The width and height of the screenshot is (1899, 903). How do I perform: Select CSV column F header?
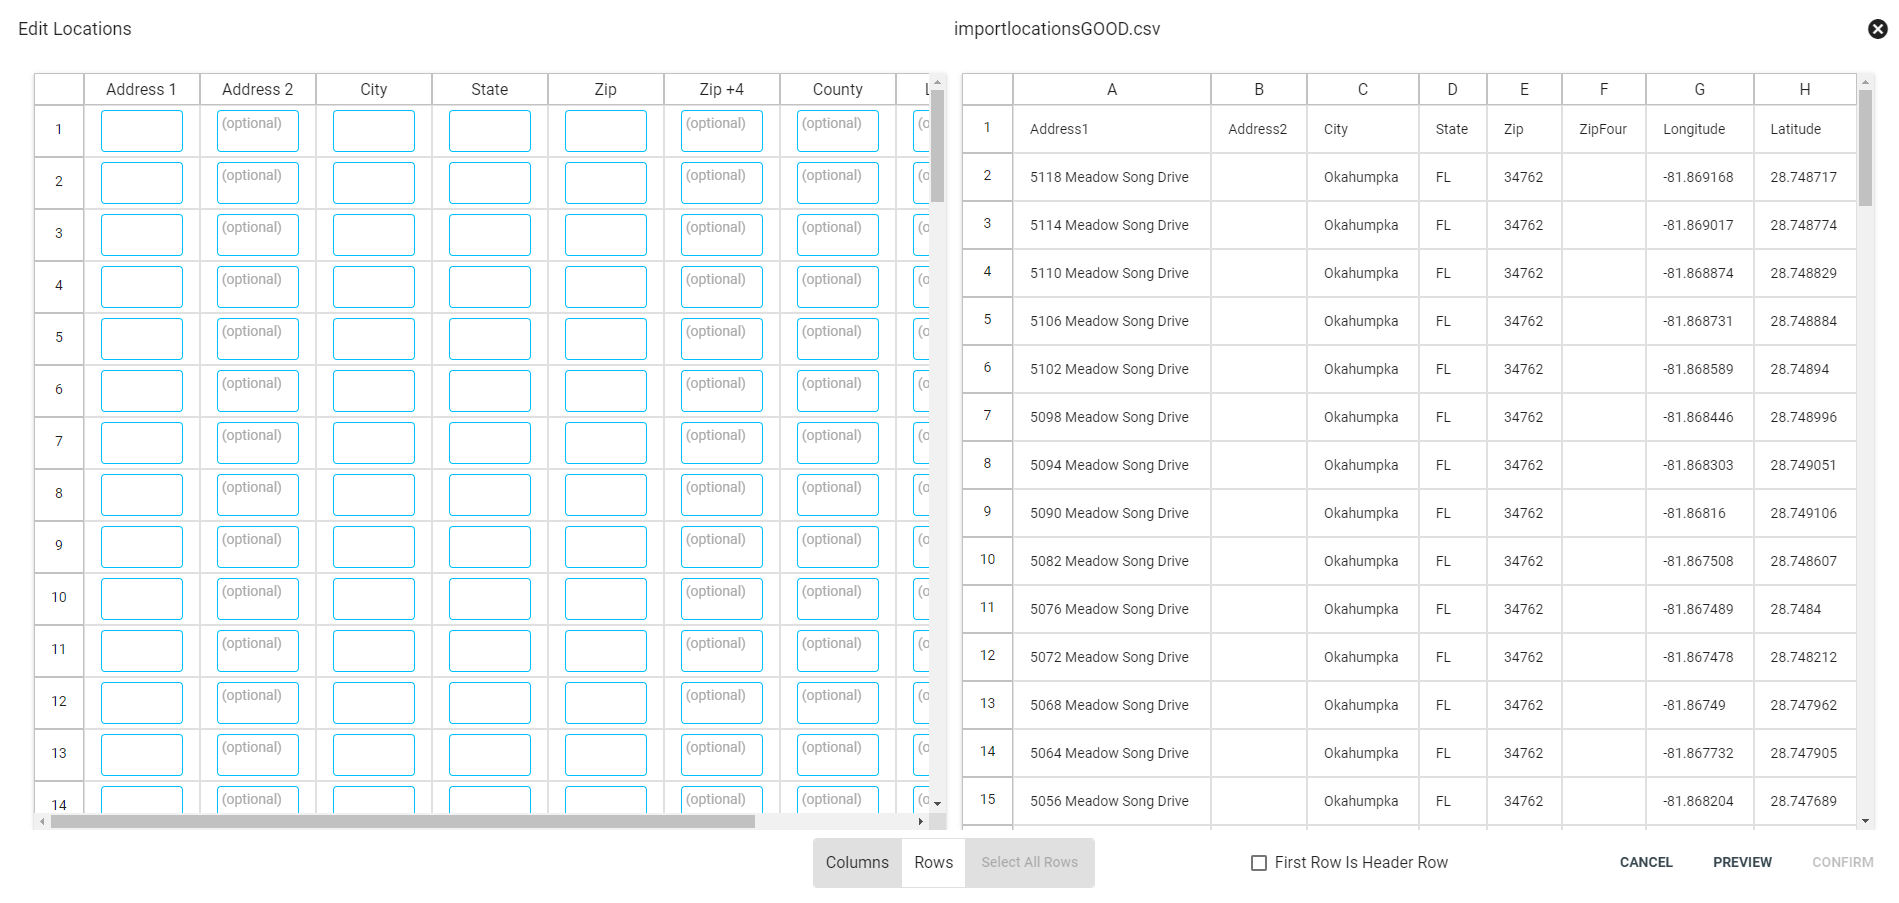(1603, 89)
